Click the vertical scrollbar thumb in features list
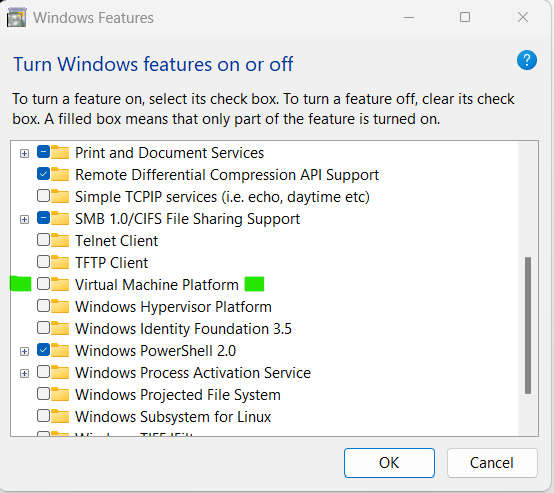554x493 pixels. point(528,325)
